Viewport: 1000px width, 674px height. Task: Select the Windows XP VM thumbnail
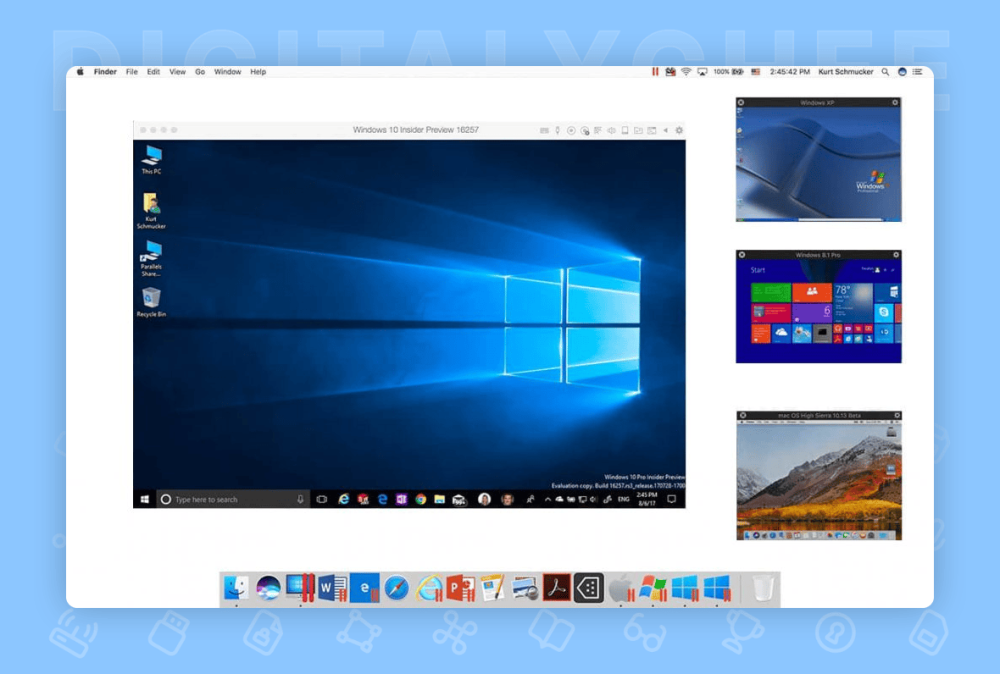tap(818, 159)
